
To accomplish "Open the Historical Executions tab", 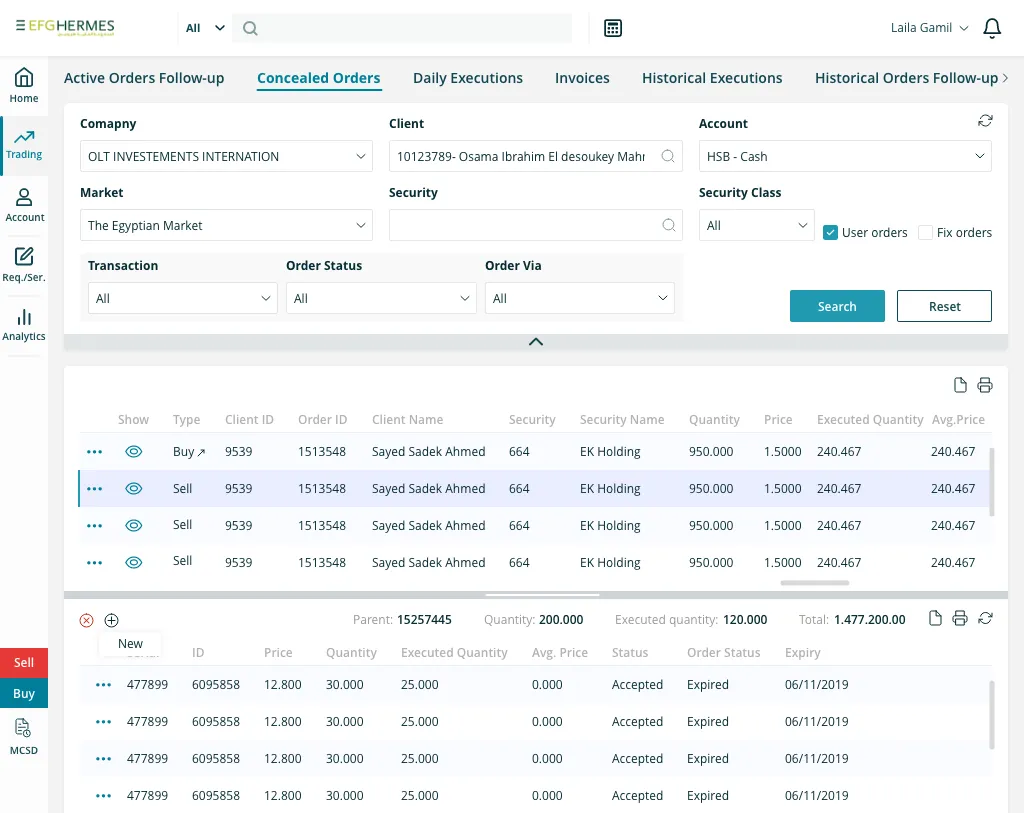I will [712, 77].
